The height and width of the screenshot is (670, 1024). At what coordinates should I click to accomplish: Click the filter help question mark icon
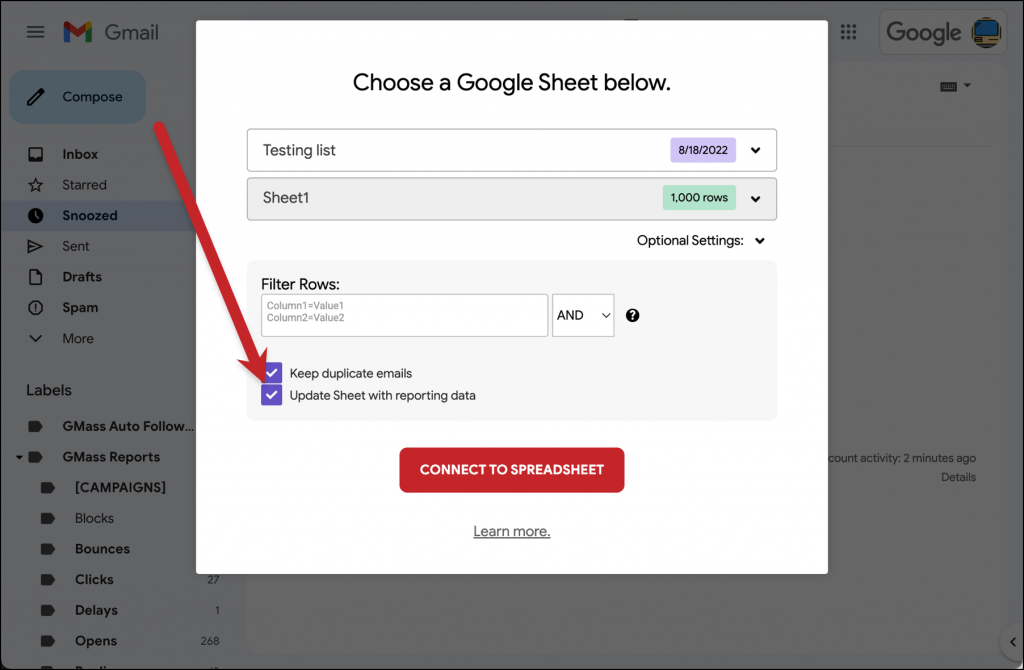632,315
